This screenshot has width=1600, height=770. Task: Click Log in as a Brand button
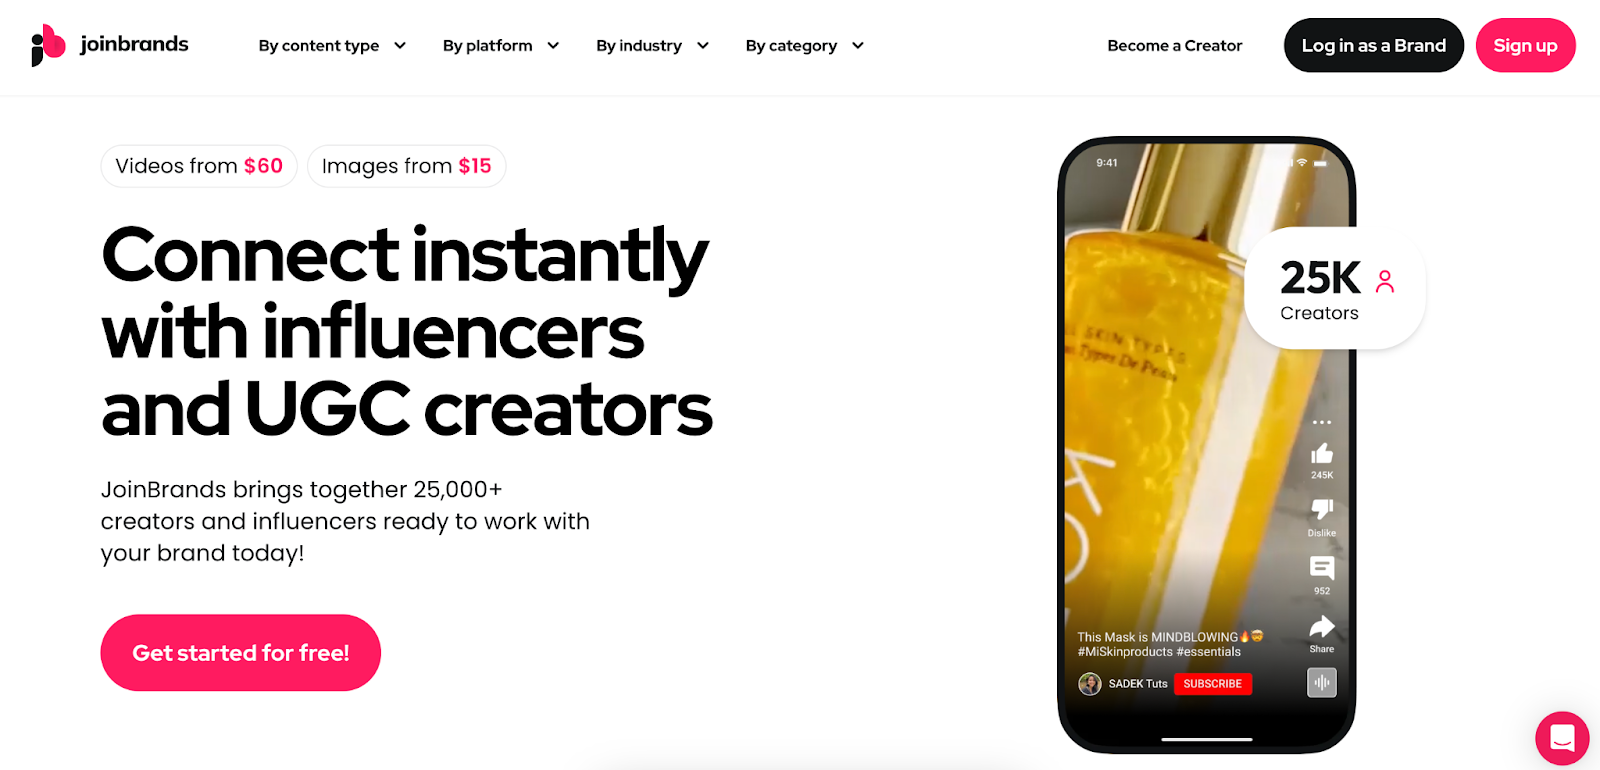pos(1374,45)
